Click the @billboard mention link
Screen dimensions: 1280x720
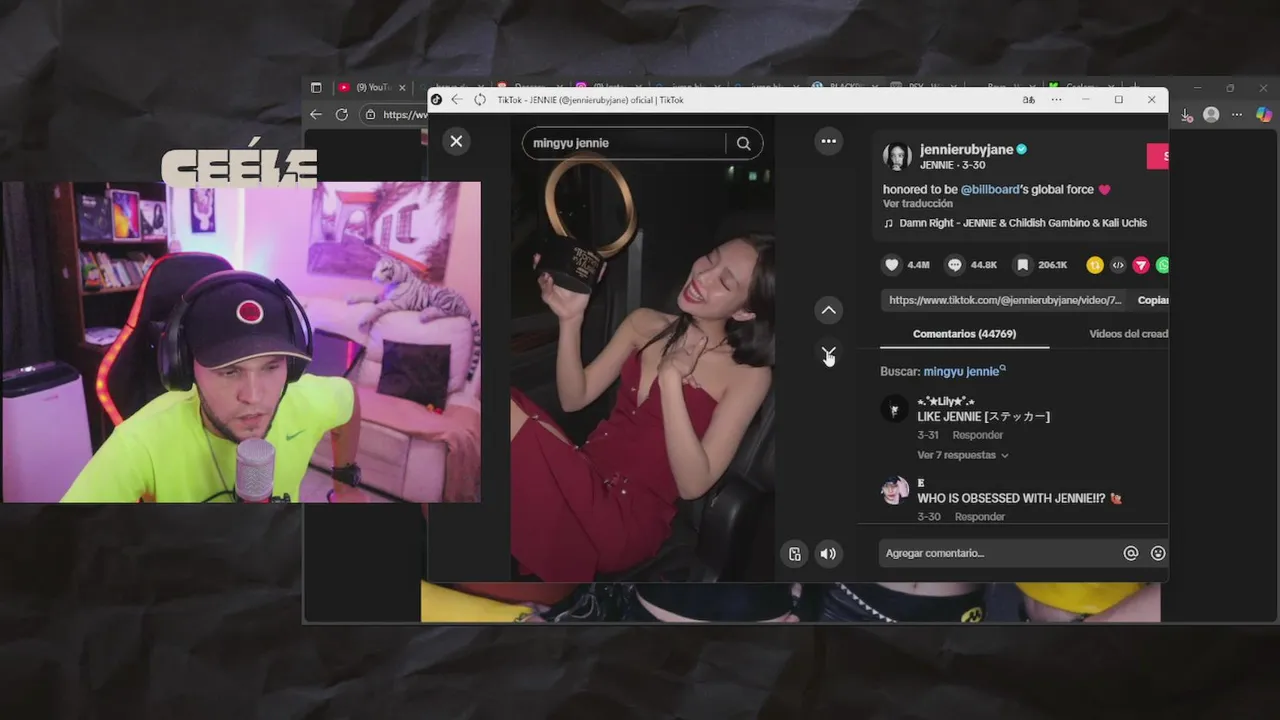pos(990,189)
